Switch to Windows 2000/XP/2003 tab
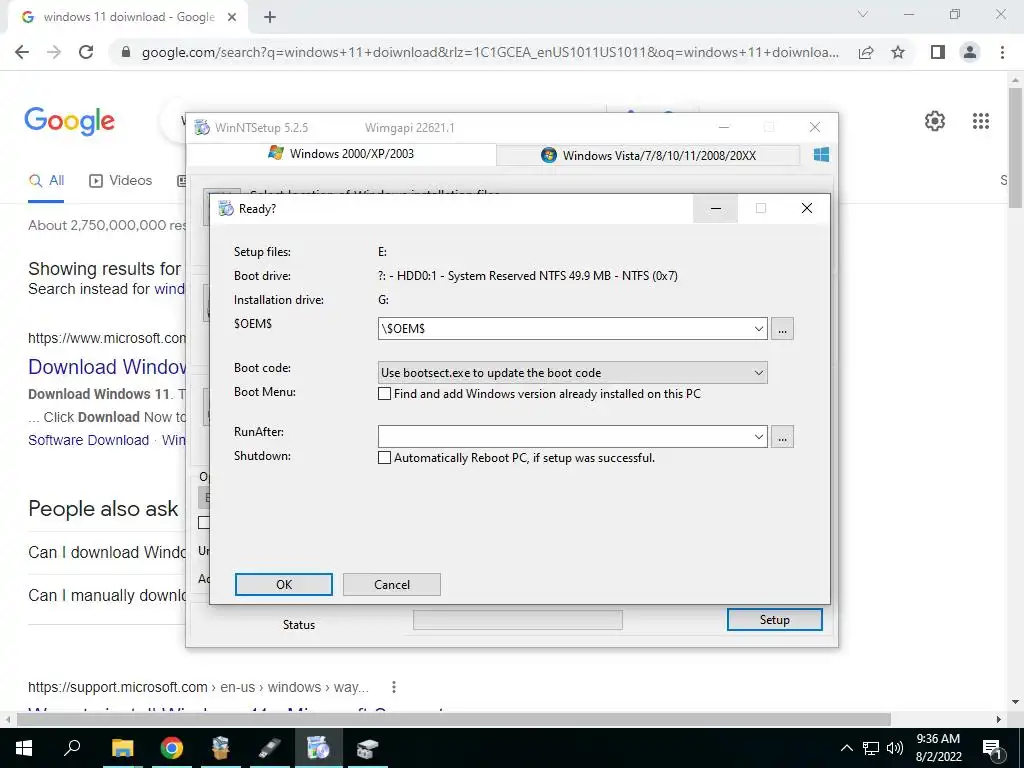Viewport: 1024px width, 768px height. 341,154
